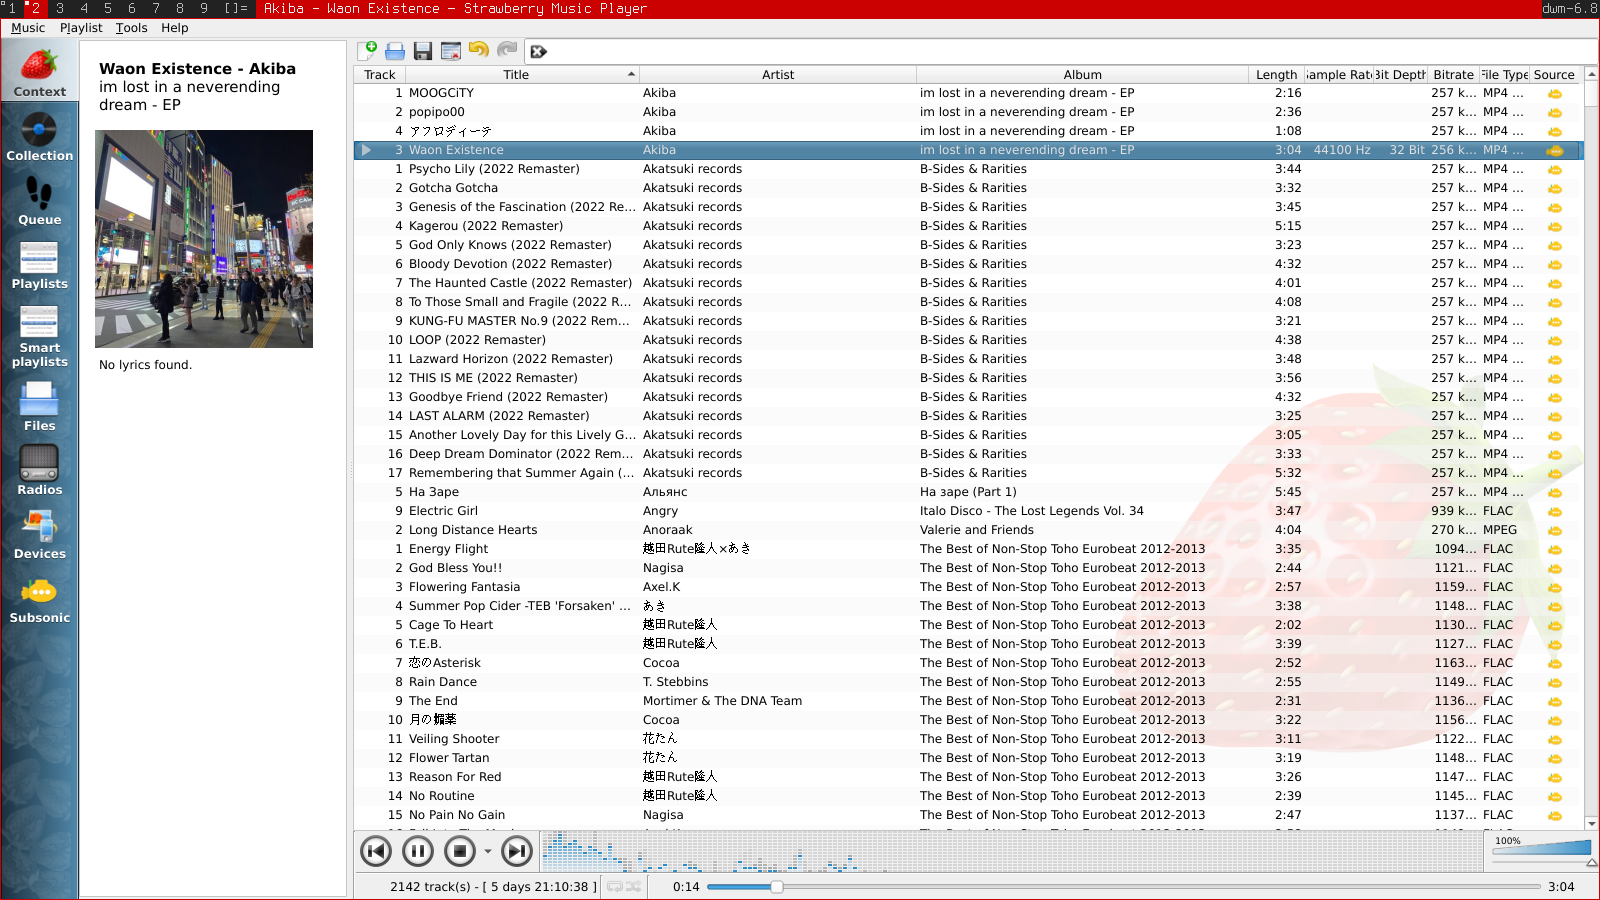Switch to the Playlists view
The image size is (1600, 900).
[39, 265]
